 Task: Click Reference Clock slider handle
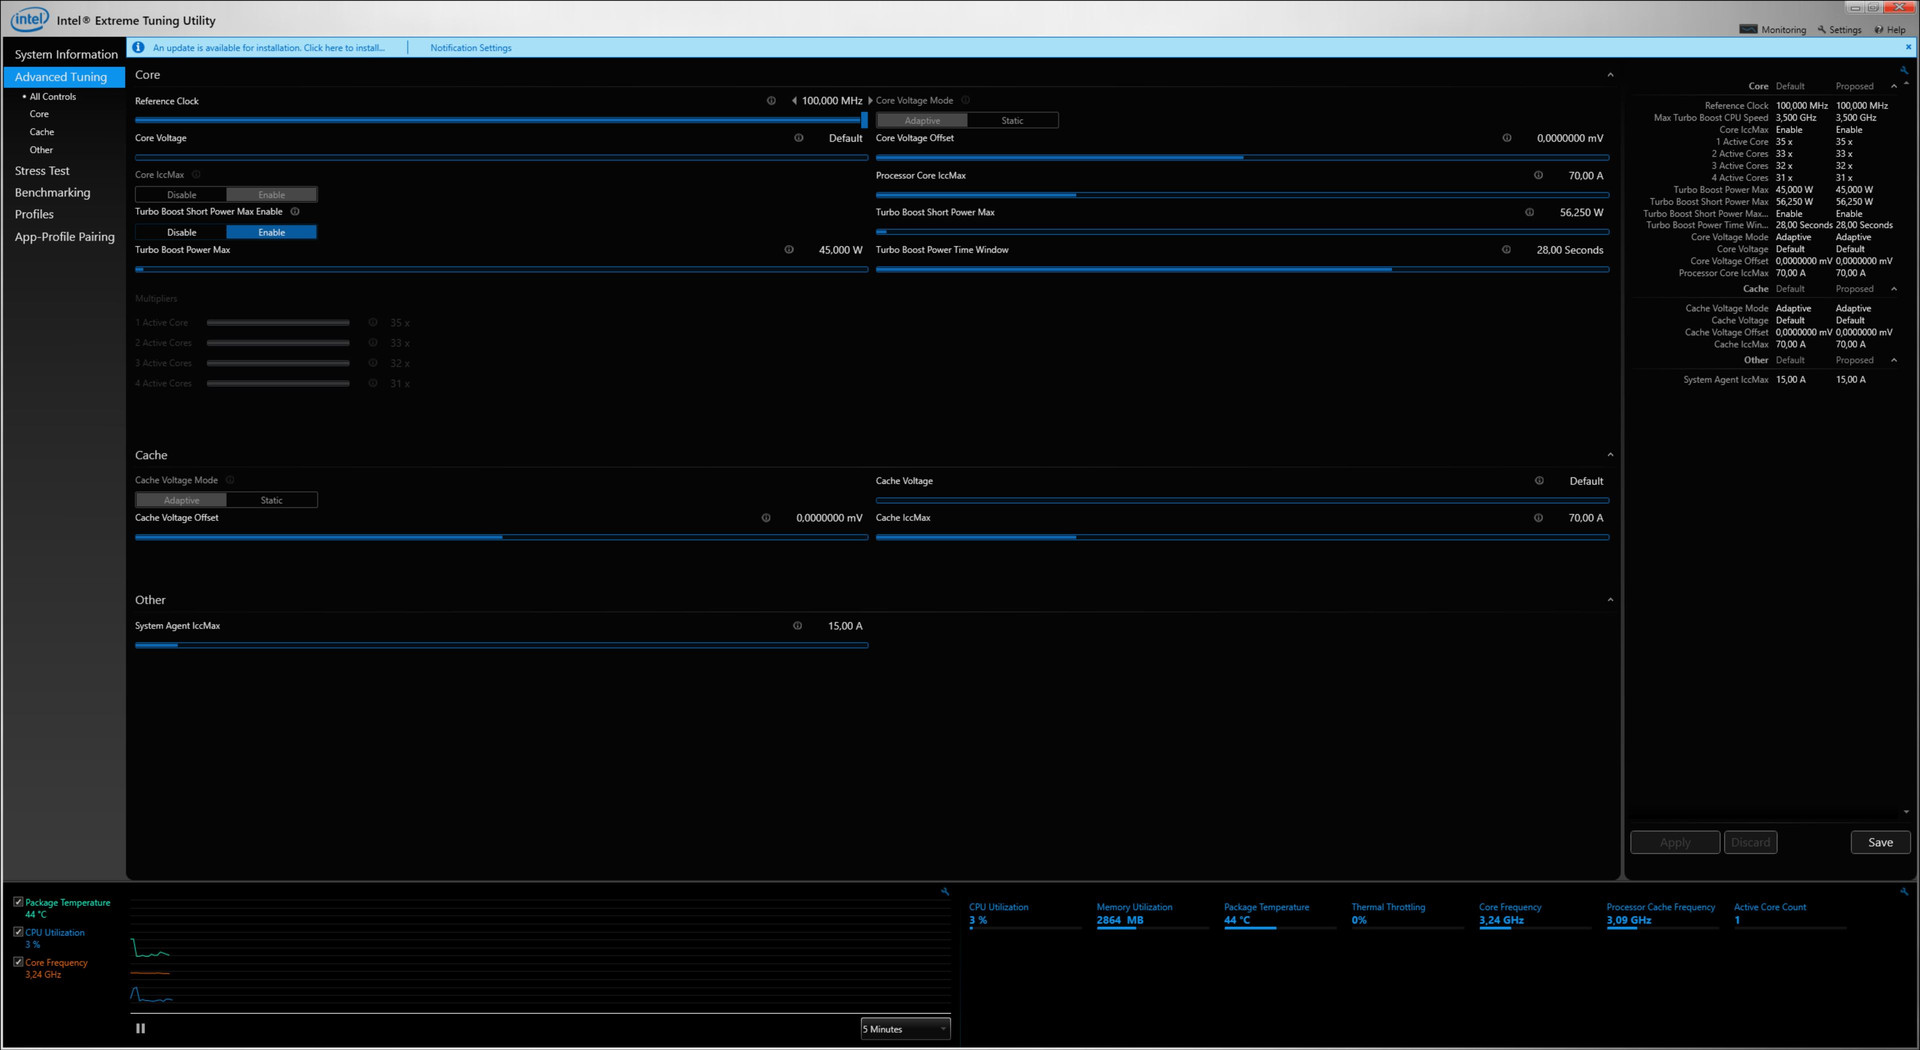click(x=864, y=120)
